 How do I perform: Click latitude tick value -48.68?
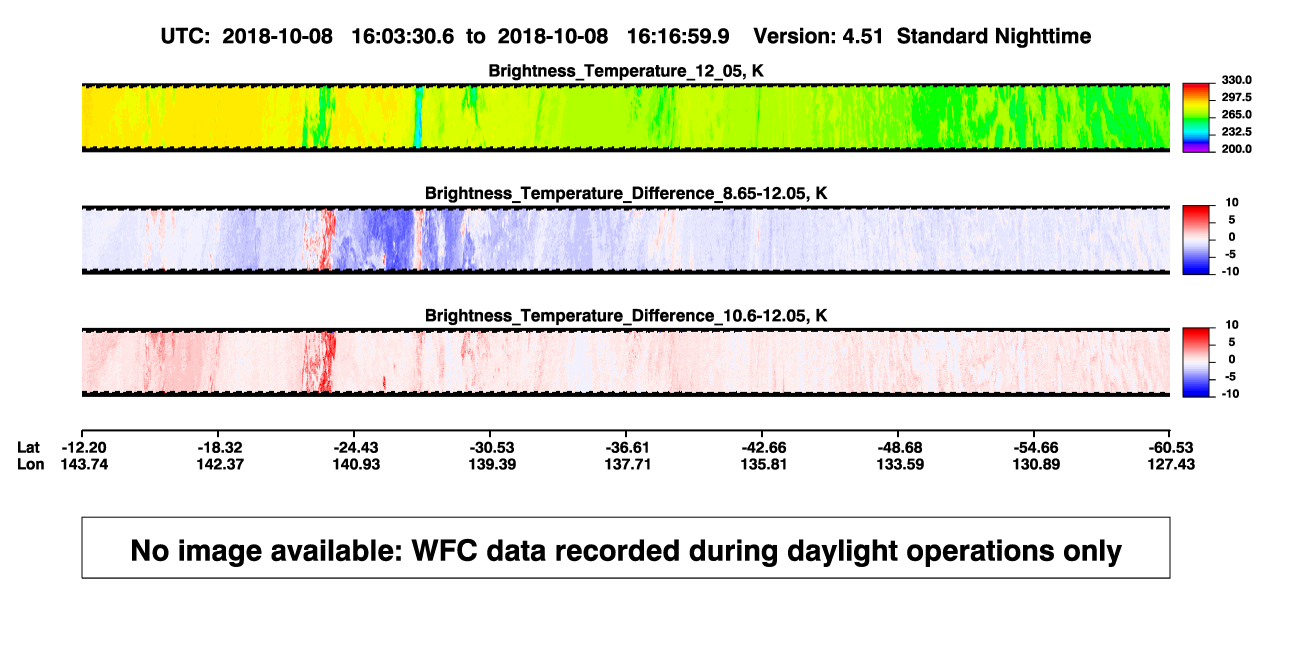coord(900,447)
